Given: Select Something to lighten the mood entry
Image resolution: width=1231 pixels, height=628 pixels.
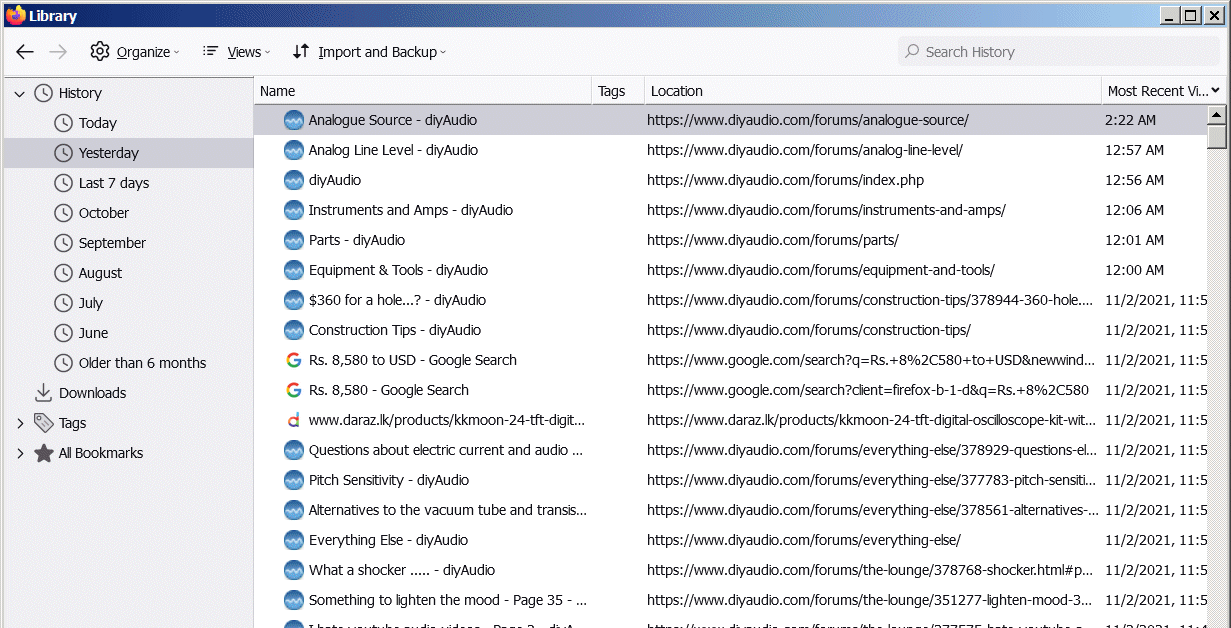Looking at the screenshot, I should 729,600.
